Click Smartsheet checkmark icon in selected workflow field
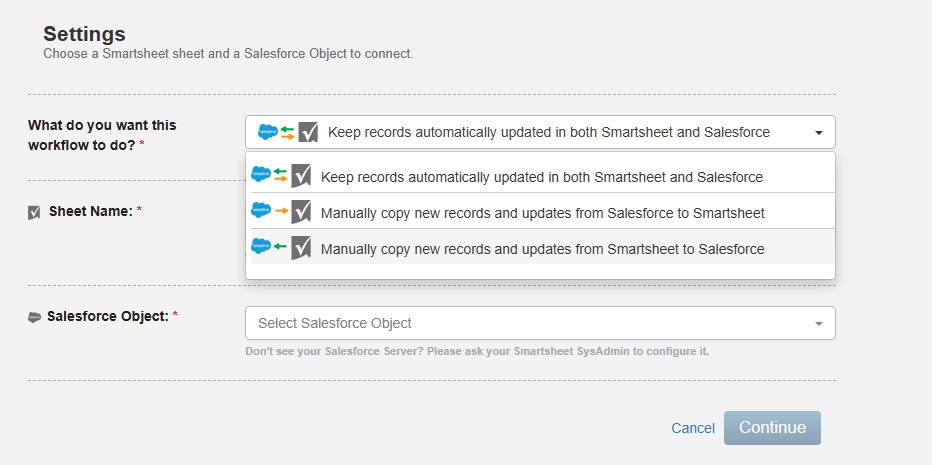 (307, 132)
